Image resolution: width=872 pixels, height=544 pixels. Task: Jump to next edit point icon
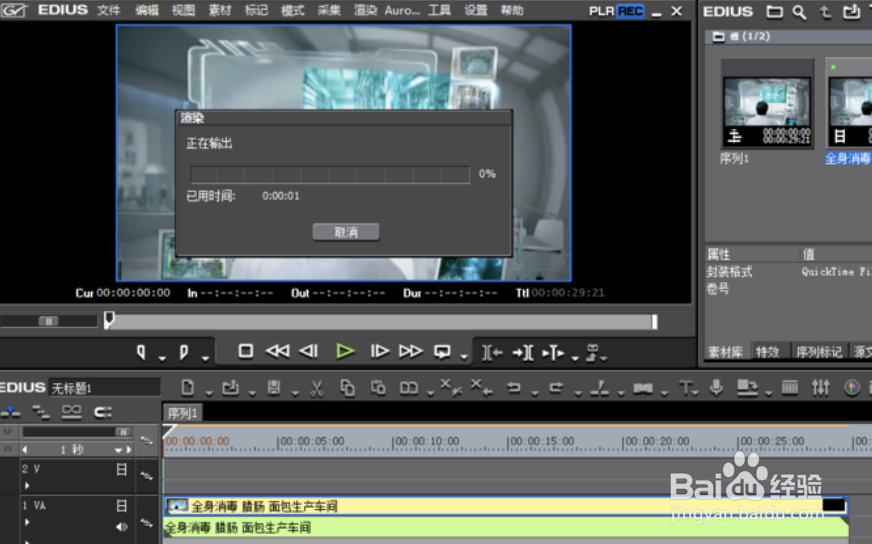(523, 353)
